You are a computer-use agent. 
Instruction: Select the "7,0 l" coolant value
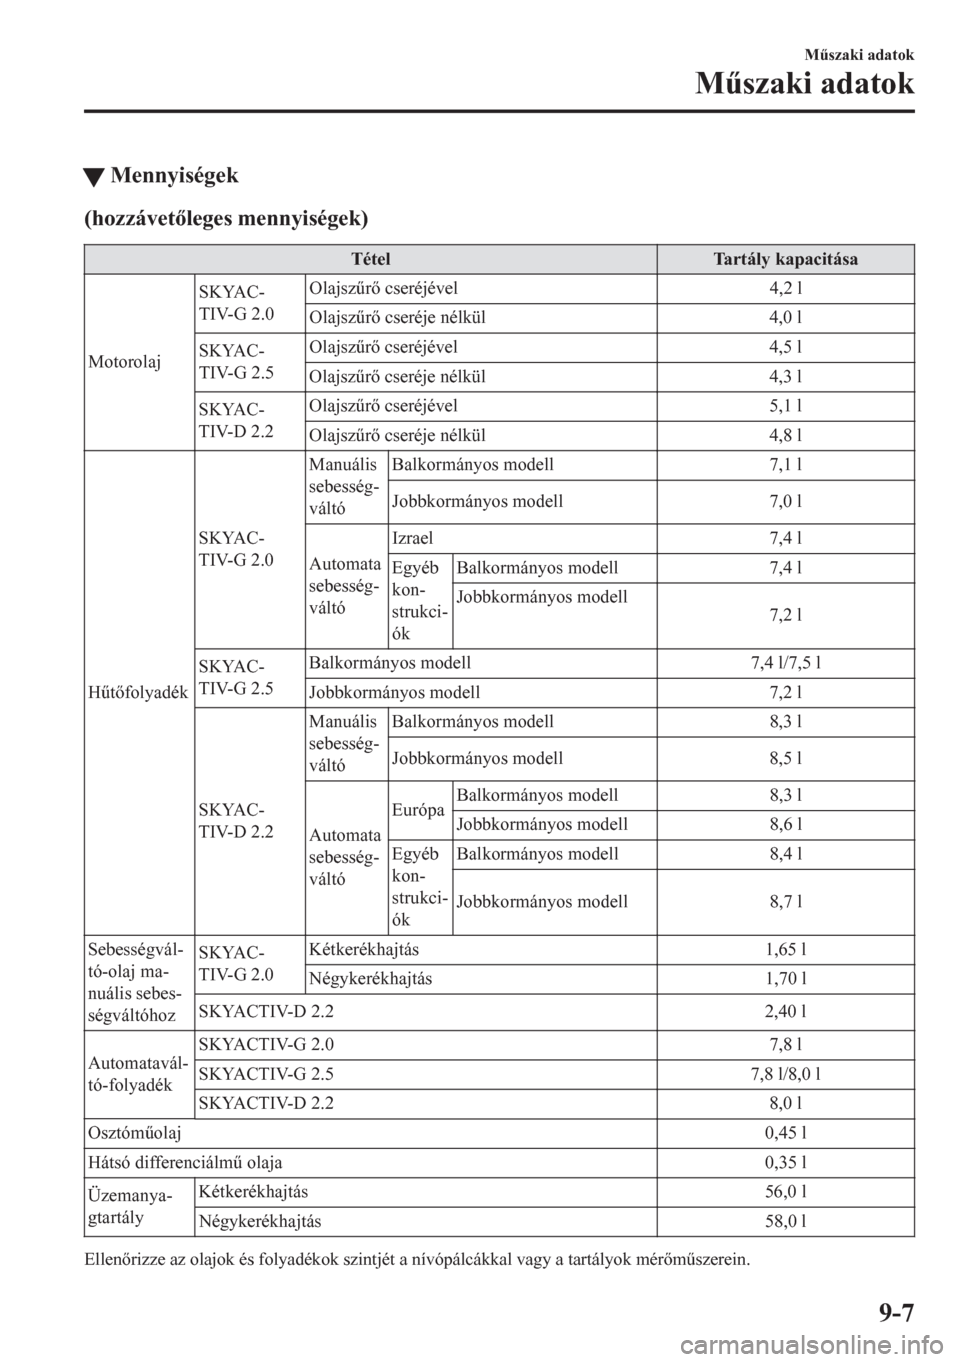(786, 501)
